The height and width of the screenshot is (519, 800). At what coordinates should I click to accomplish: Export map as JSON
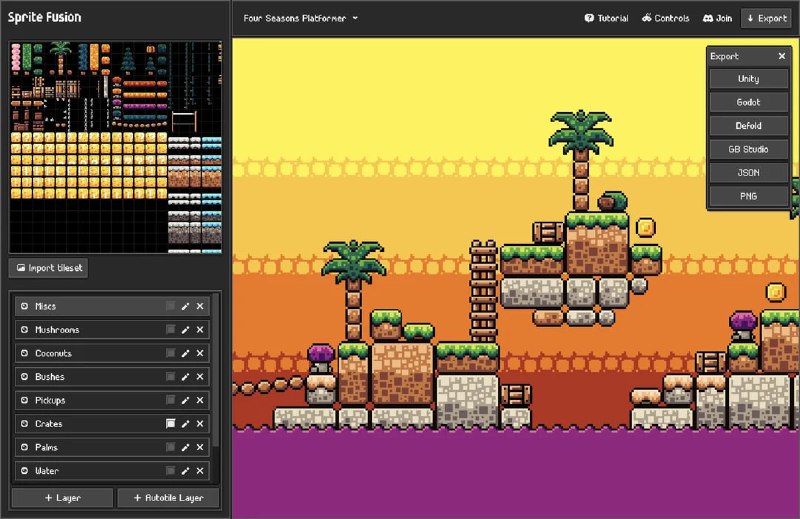pos(748,172)
